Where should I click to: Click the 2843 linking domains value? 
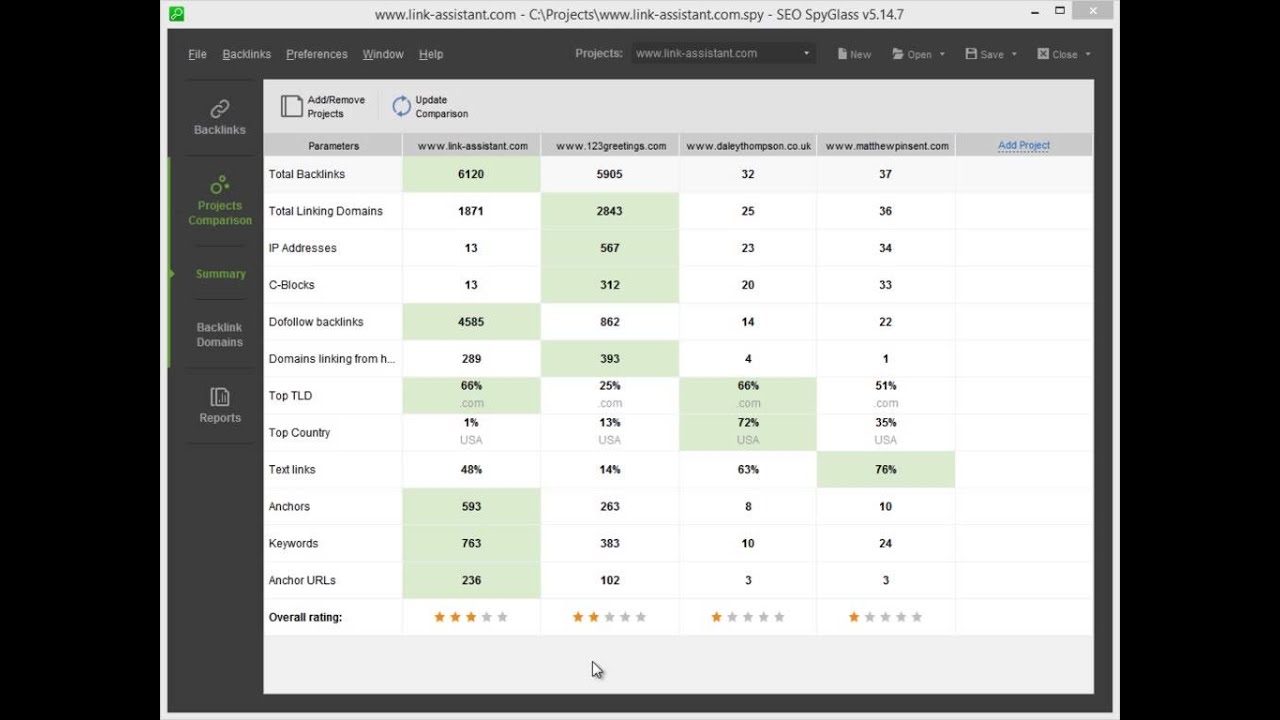coord(609,211)
